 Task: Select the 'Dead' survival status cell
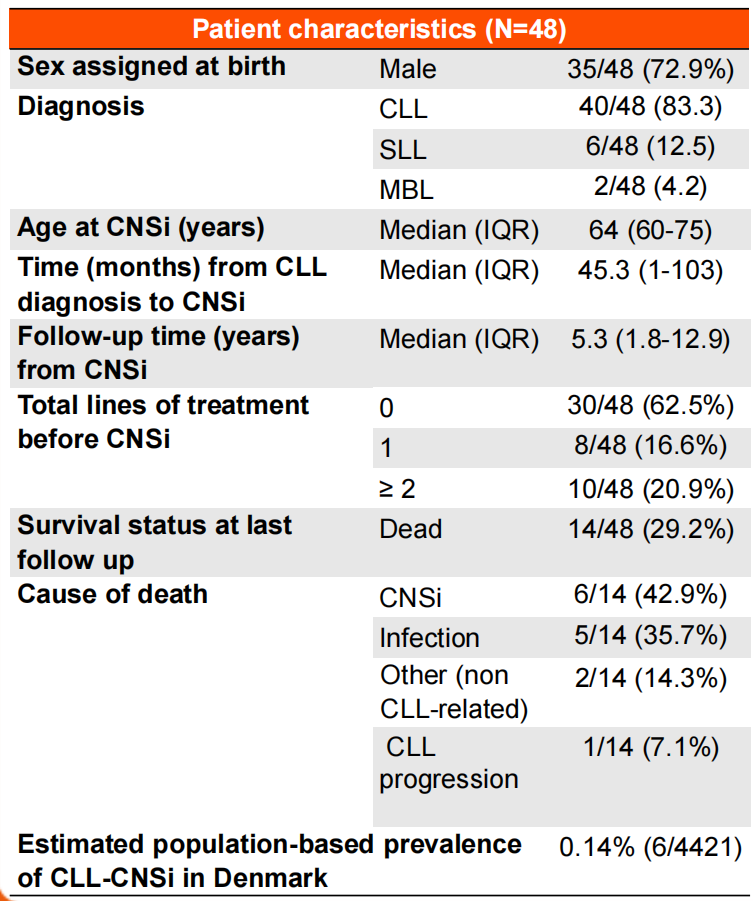pos(410,528)
